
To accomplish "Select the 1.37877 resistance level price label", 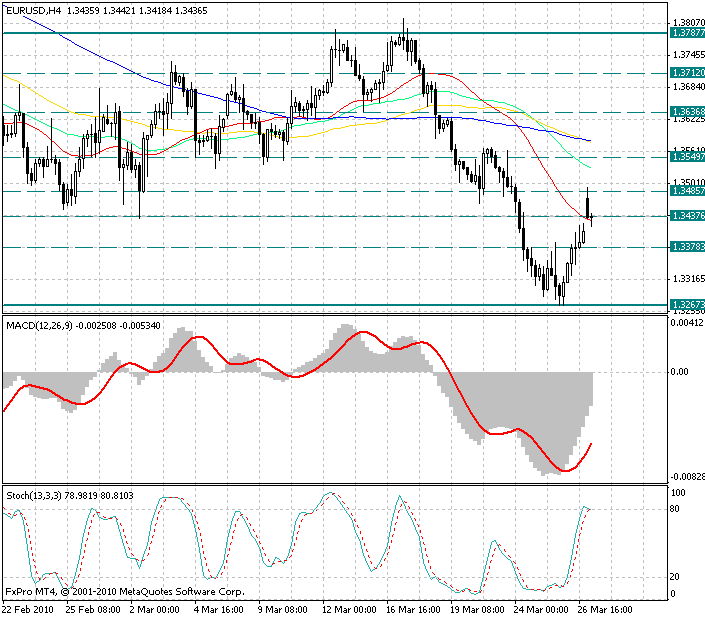I will [x=690, y=33].
